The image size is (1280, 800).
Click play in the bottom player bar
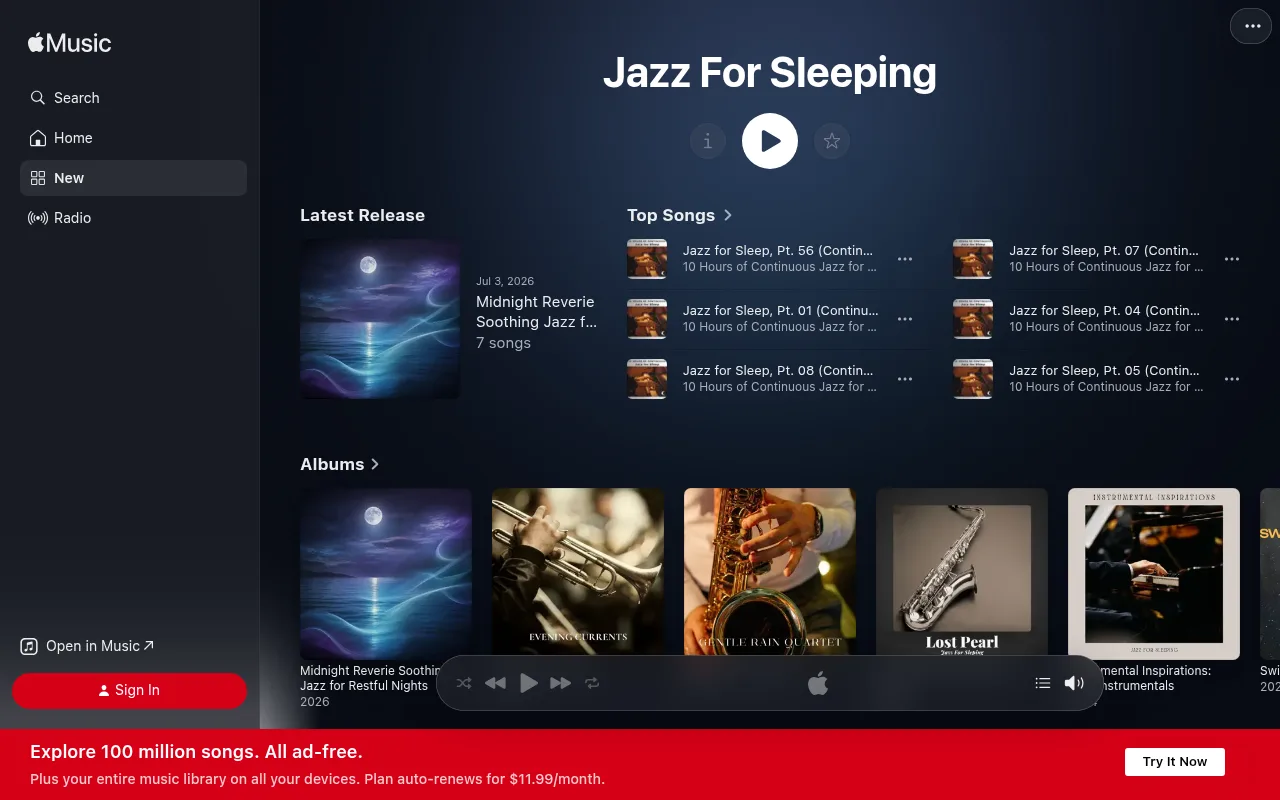(x=529, y=683)
